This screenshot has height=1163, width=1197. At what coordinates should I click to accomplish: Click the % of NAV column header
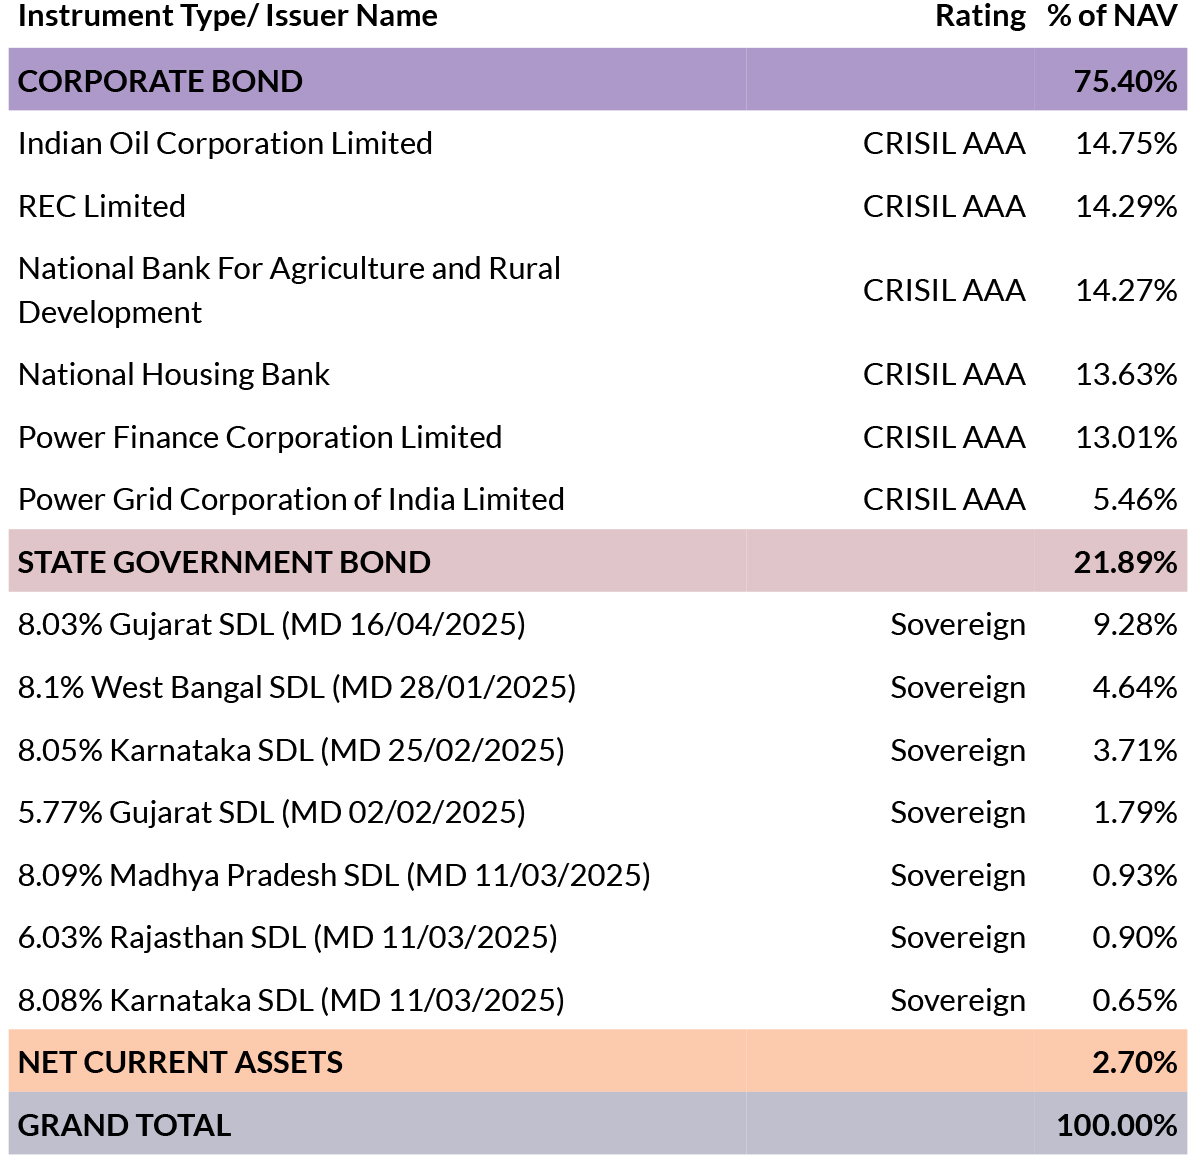coord(1112,15)
